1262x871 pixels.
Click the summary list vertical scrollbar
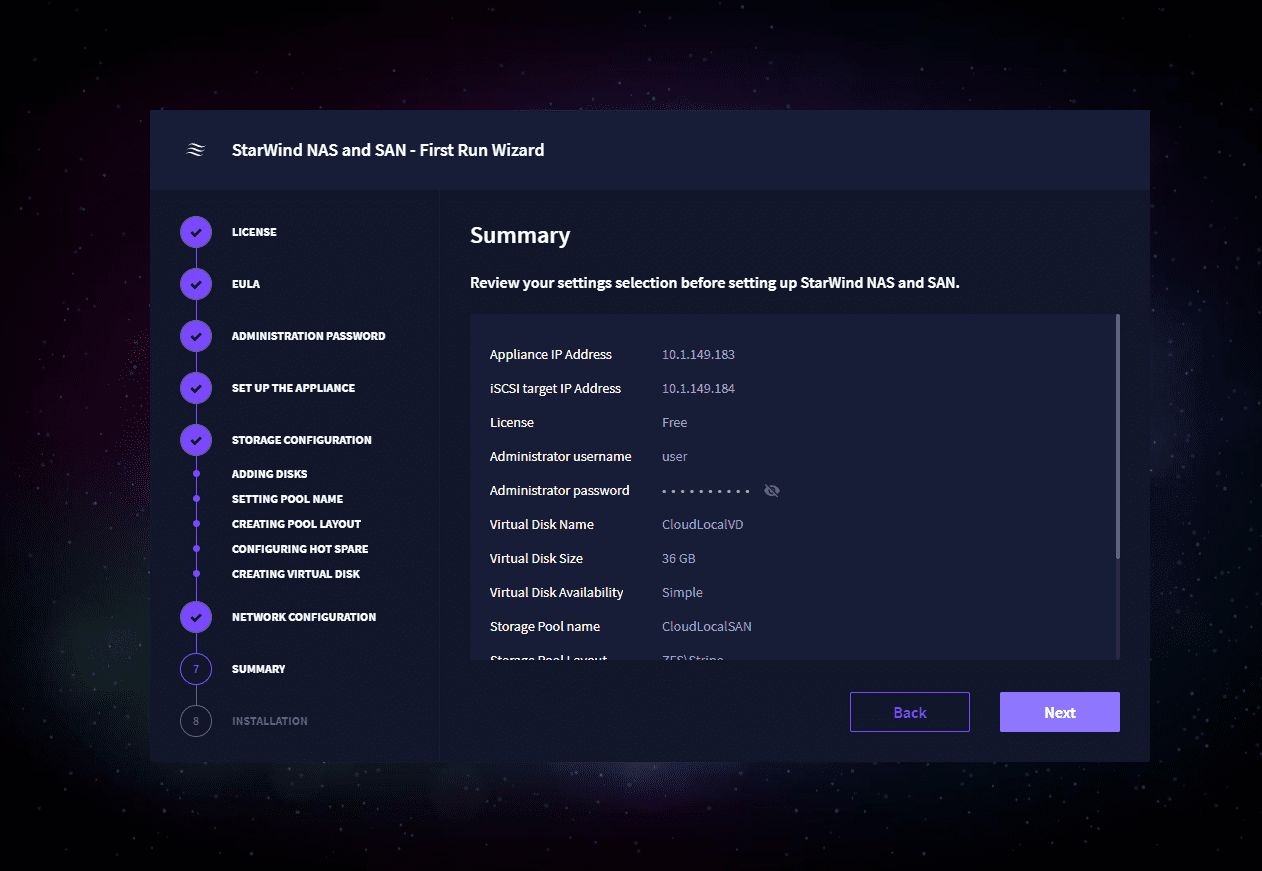(x=1117, y=436)
